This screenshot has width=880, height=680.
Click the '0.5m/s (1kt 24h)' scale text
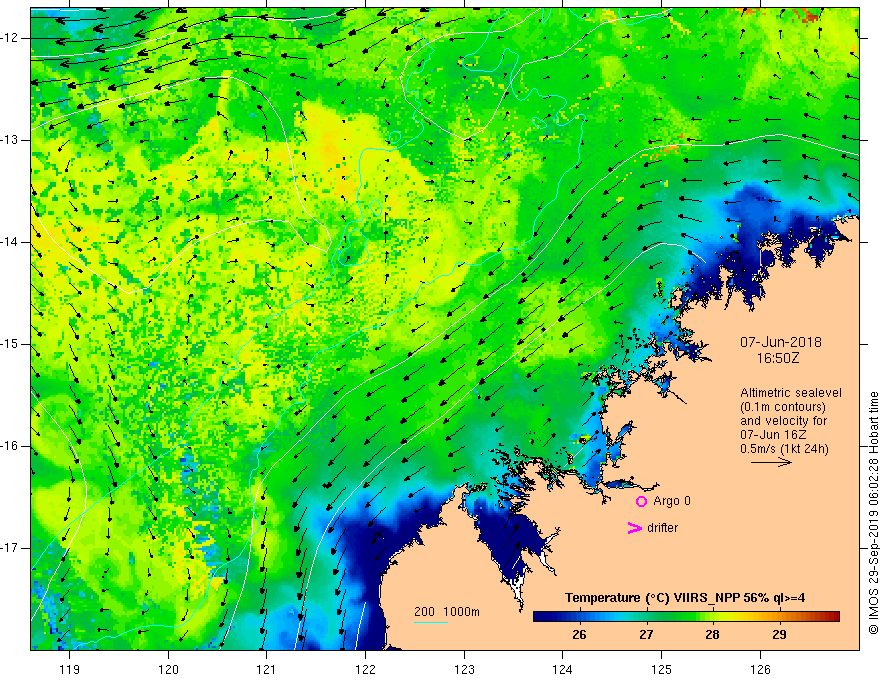coord(784,449)
